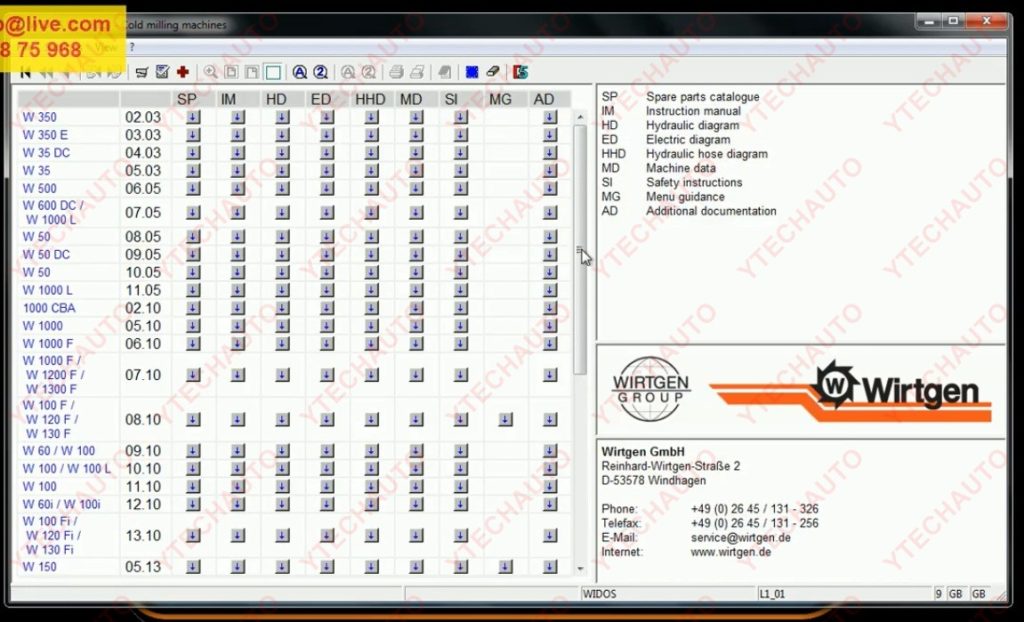Click the eraser icon in toolbar

[492, 72]
